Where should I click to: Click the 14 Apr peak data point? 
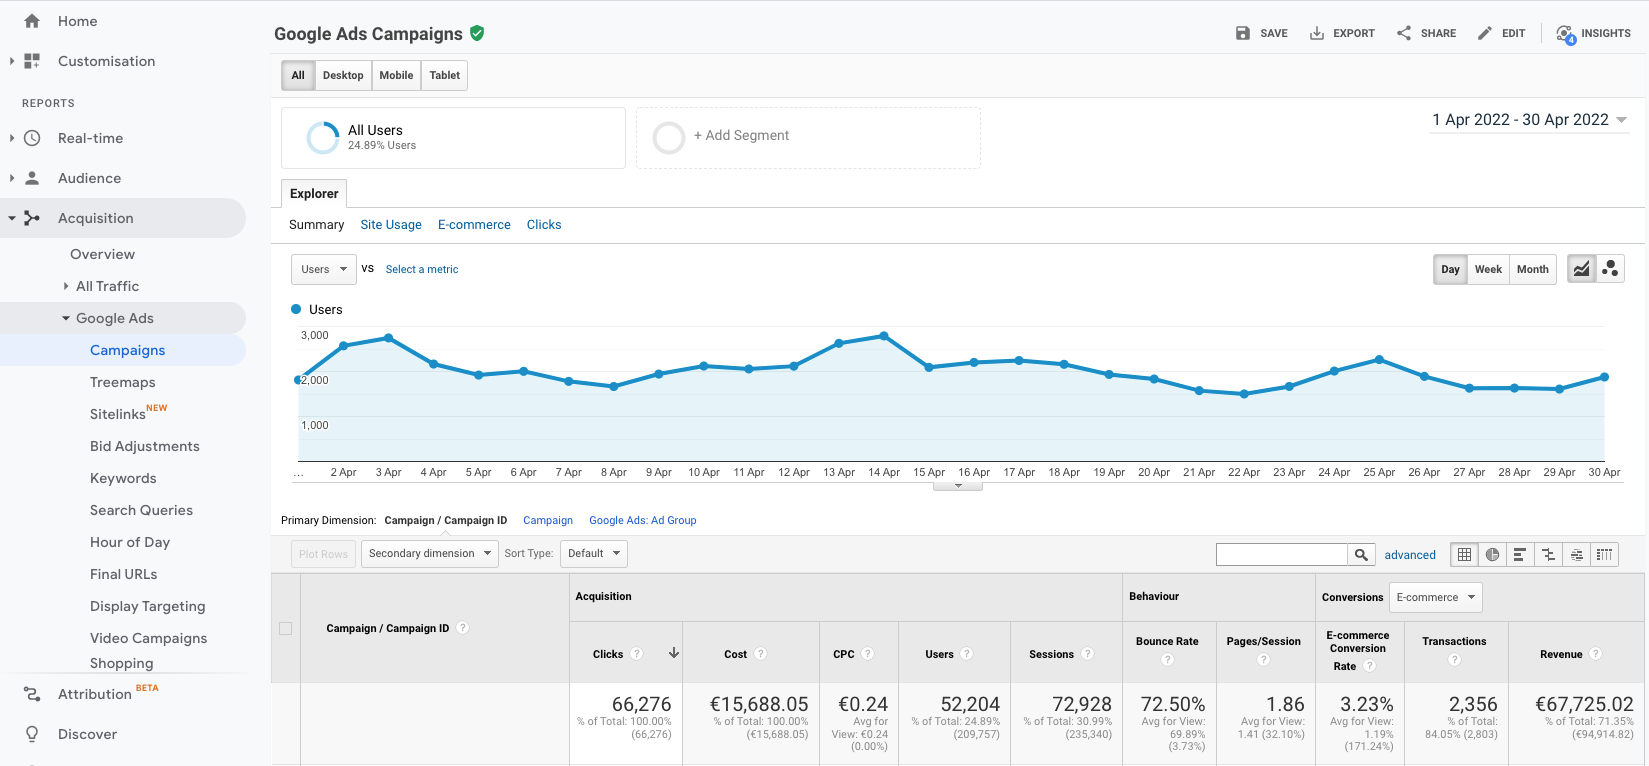[884, 336]
